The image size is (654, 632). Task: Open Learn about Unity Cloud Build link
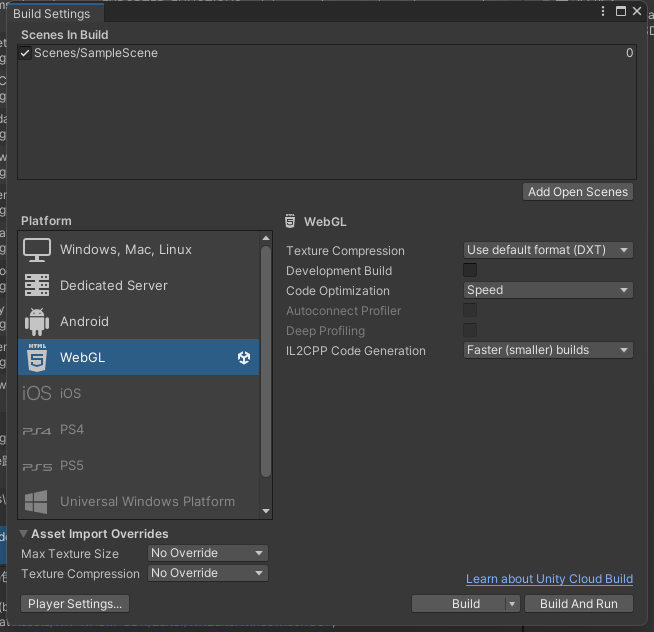pyautogui.click(x=549, y=579)
